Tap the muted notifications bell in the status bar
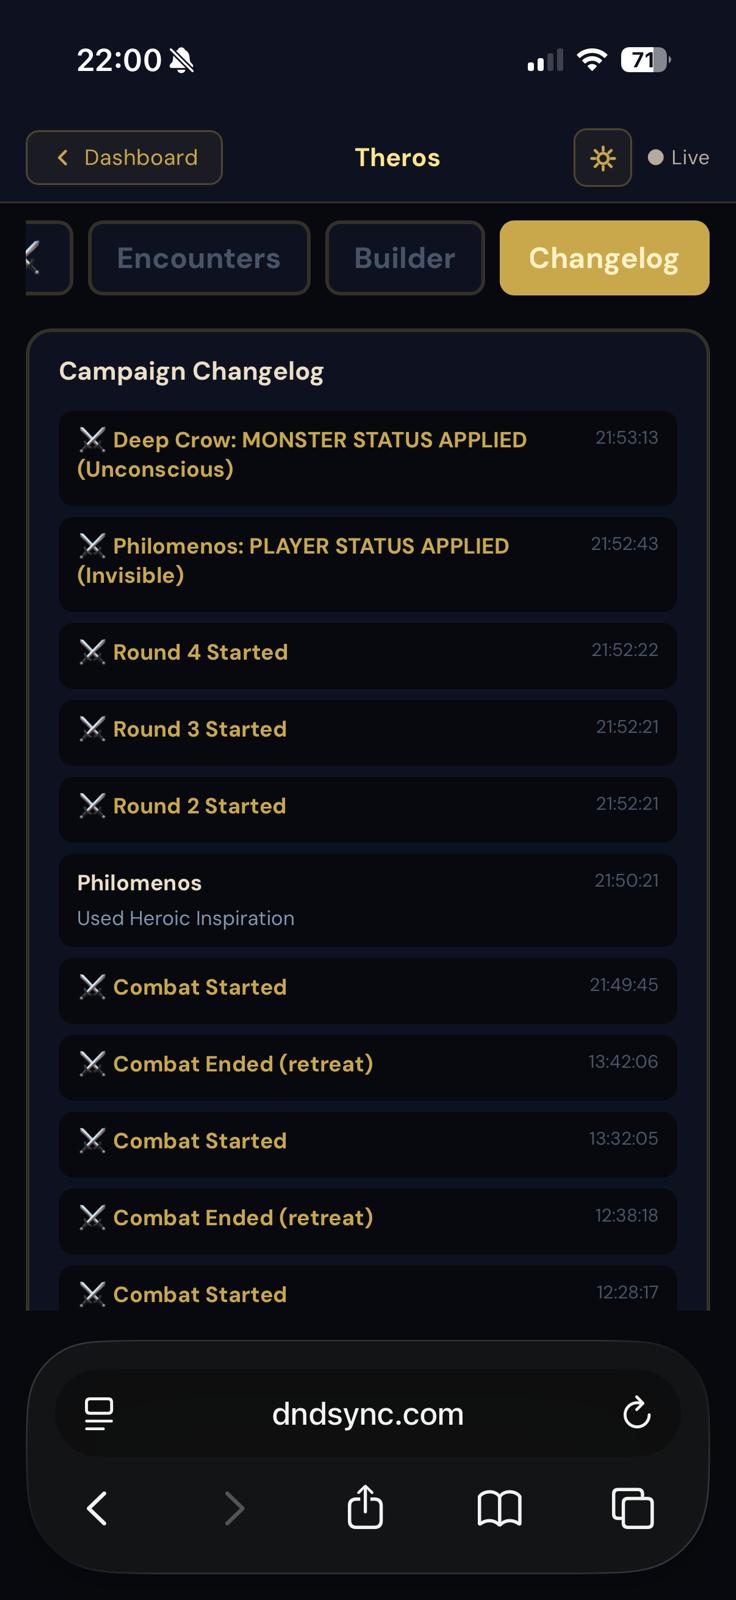The width and height of the screenshot is (736, 1600). (x=183, y=59)
